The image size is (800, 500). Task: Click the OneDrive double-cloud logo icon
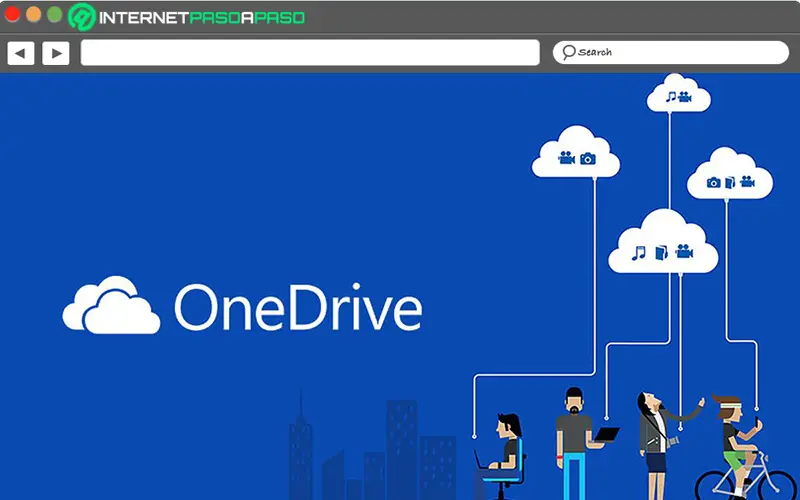click(x=111, y=305)
